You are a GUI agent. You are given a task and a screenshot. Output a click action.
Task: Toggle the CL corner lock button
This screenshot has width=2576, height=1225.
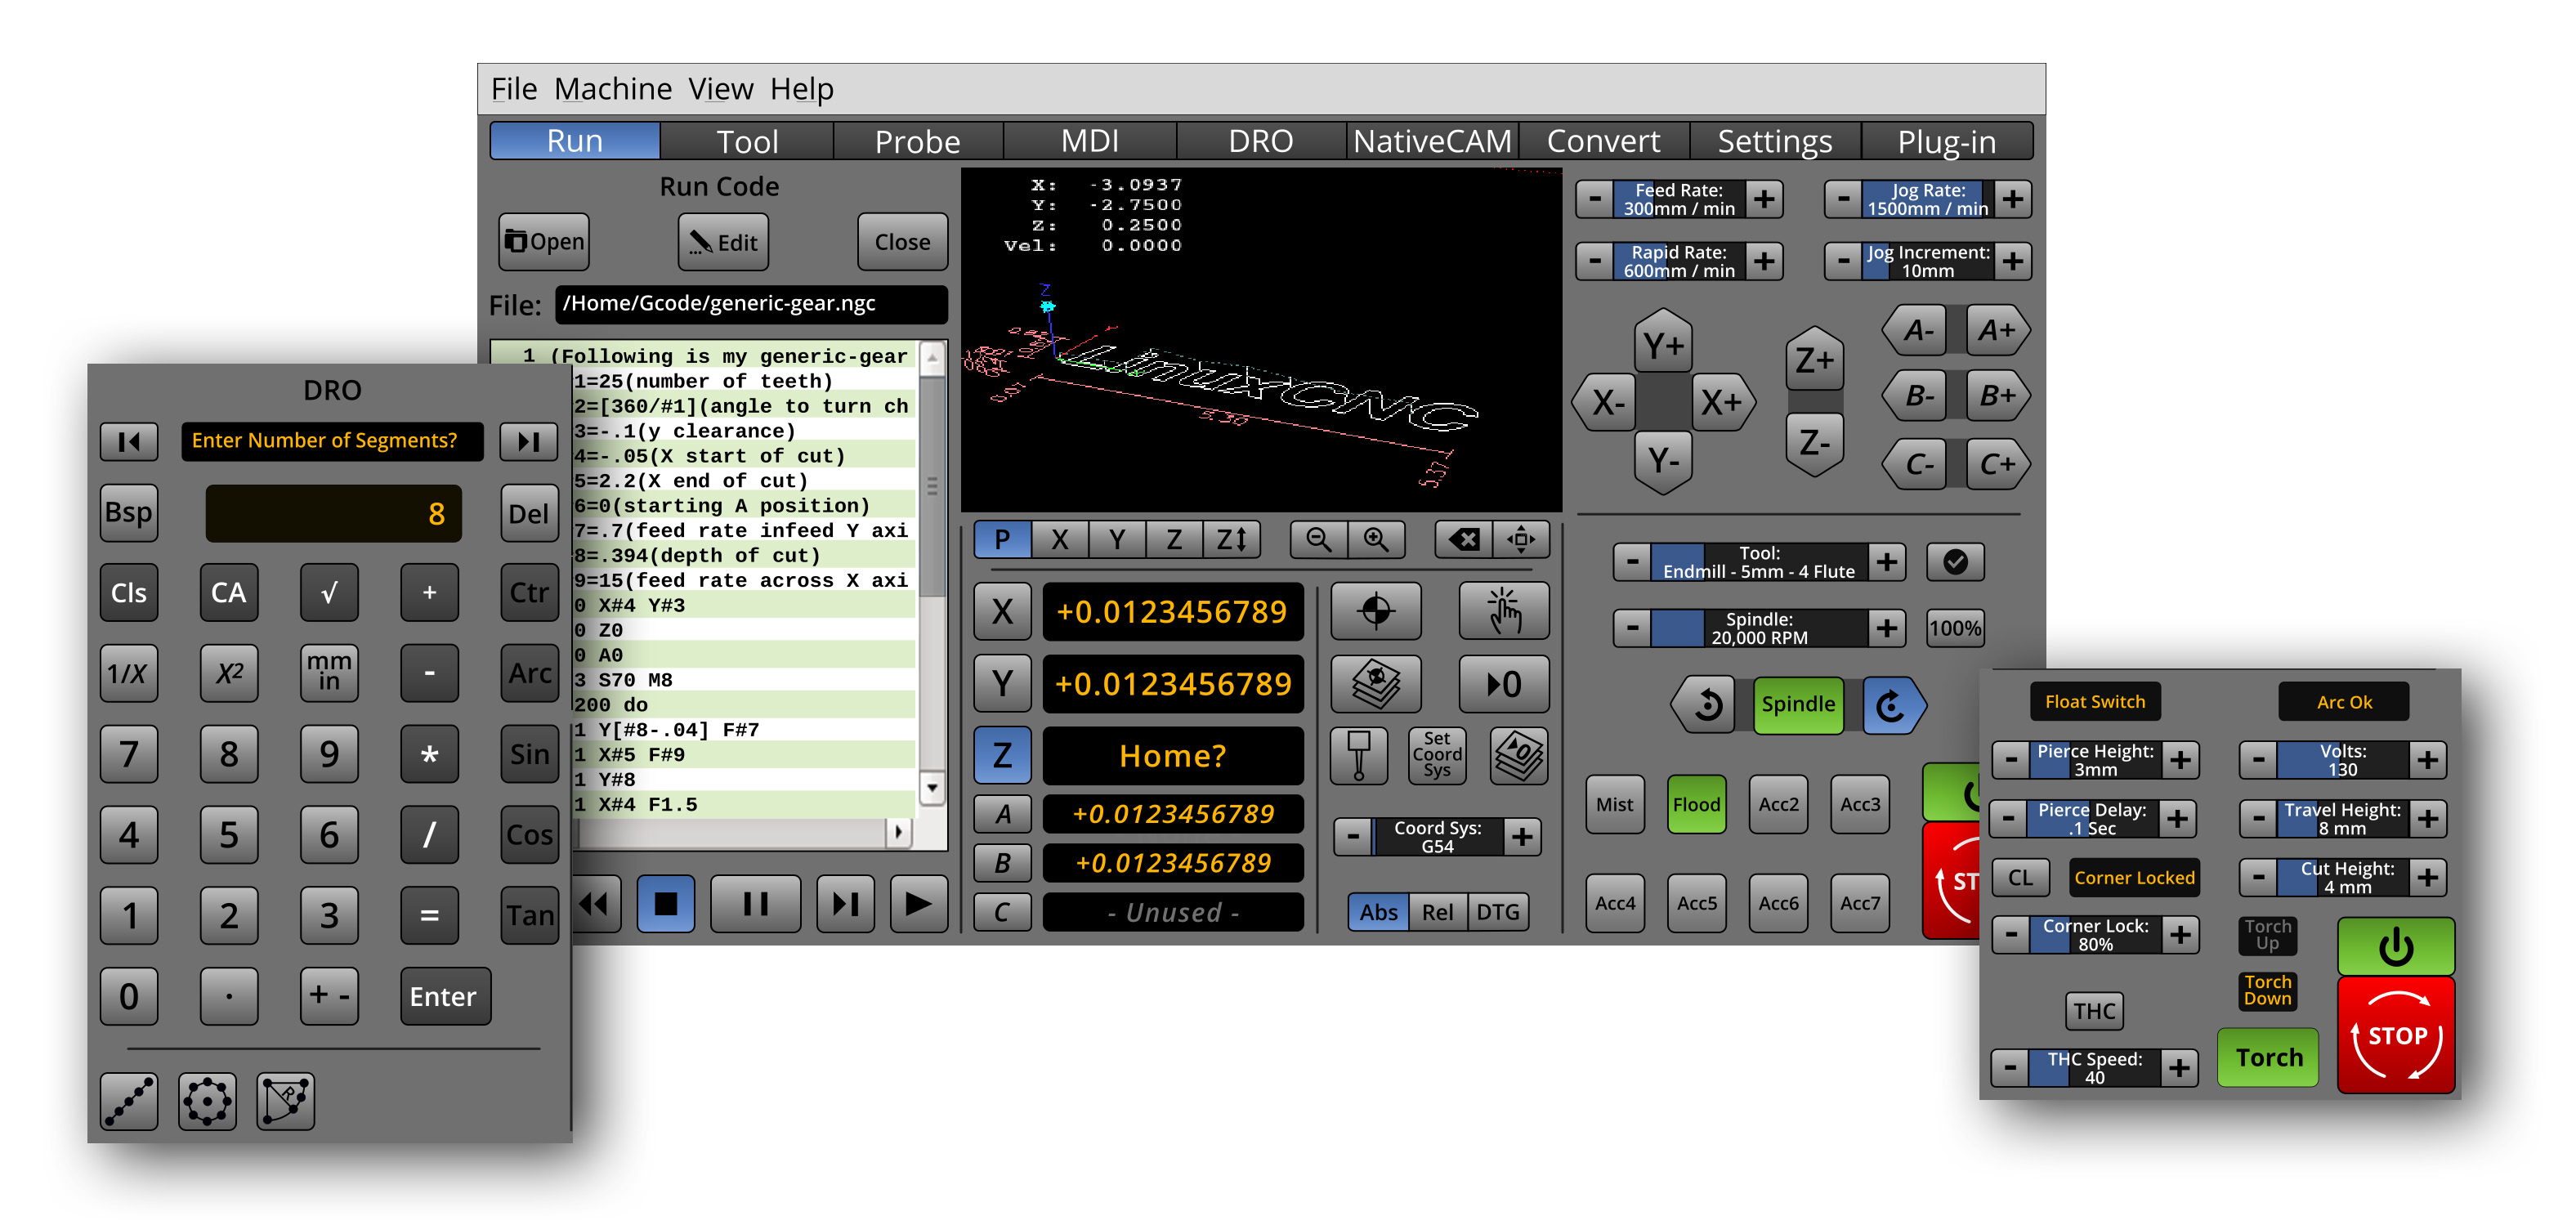(x=2020, y=877)
